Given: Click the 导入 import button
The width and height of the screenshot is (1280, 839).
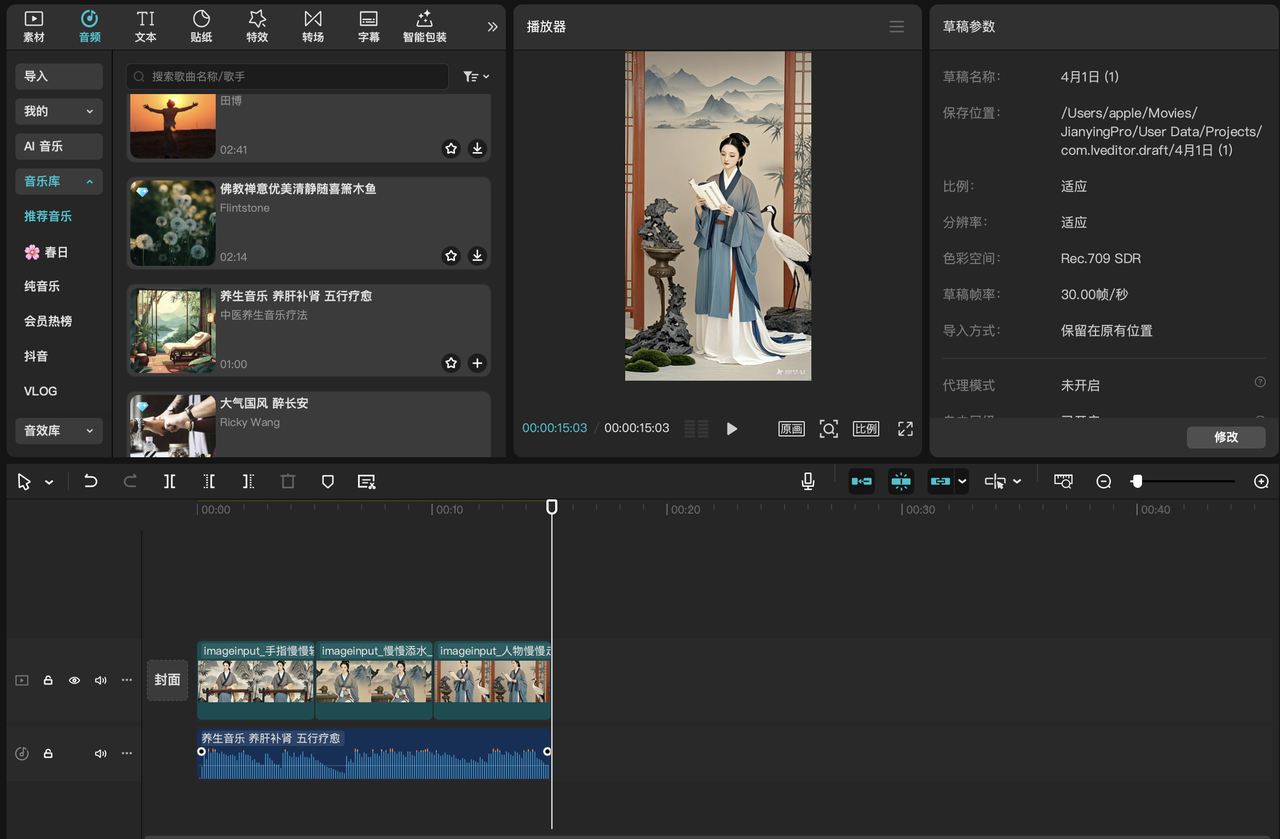Looking at the screenshot, I should point(59,76).
